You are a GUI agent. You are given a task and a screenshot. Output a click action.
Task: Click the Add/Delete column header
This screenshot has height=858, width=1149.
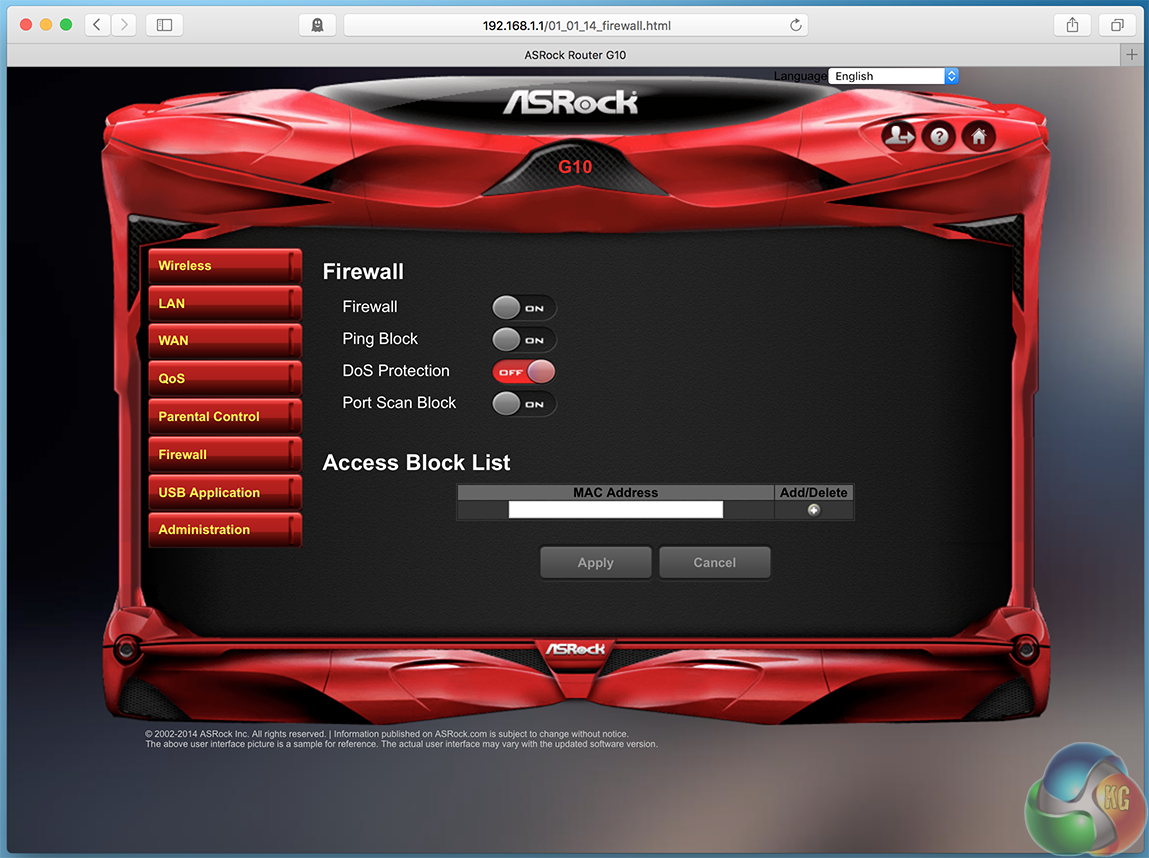813,492
